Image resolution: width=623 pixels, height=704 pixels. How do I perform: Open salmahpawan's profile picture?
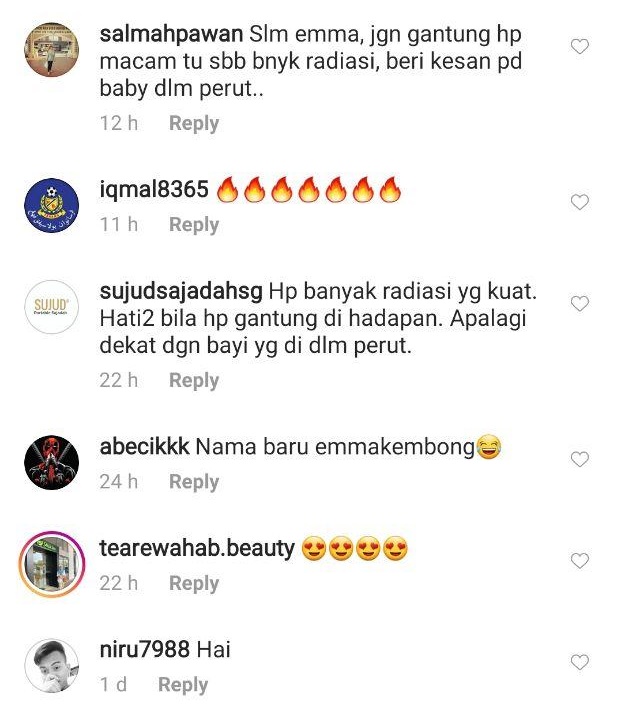click(x=52, y=49)
